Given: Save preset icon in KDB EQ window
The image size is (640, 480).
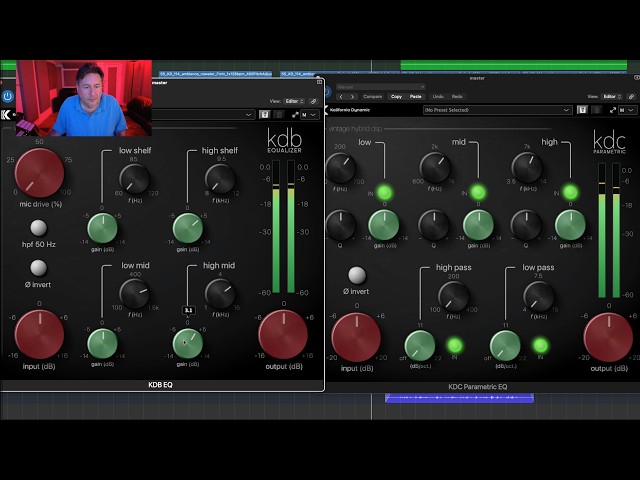Looking at the screenshot, I should (264, 115).
